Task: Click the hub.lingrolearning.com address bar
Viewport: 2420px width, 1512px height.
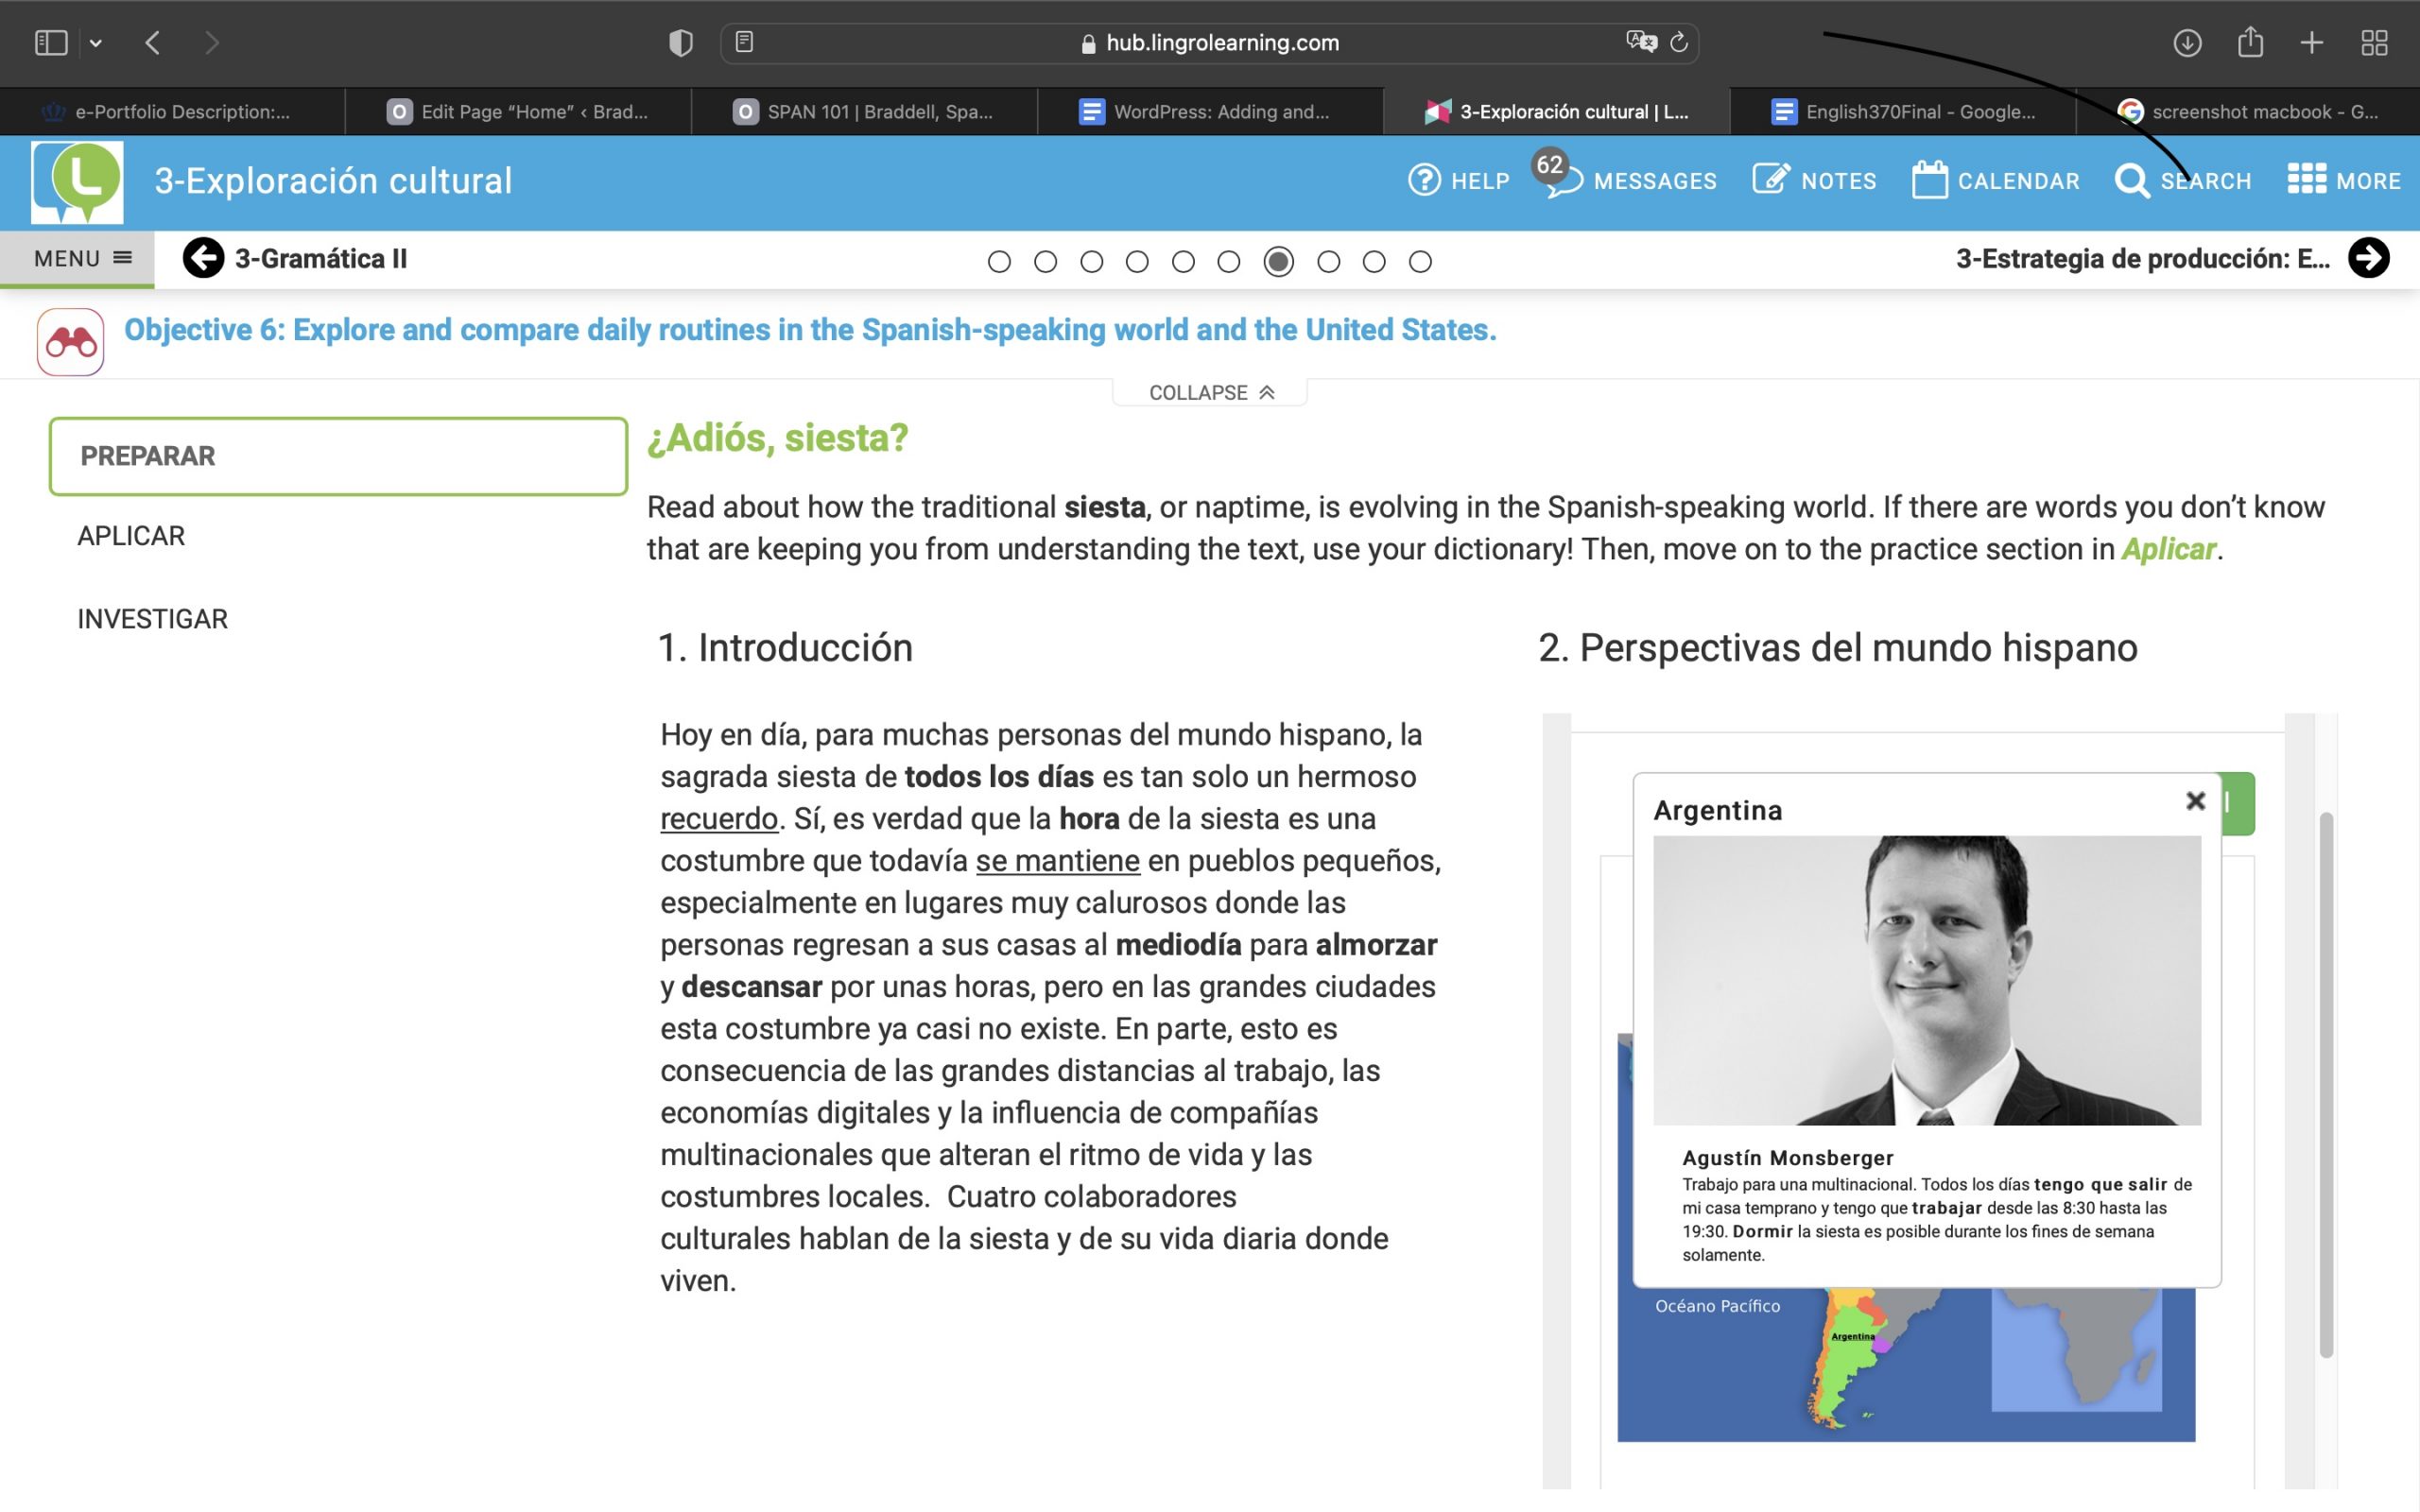Action: tap(1209, 43)
